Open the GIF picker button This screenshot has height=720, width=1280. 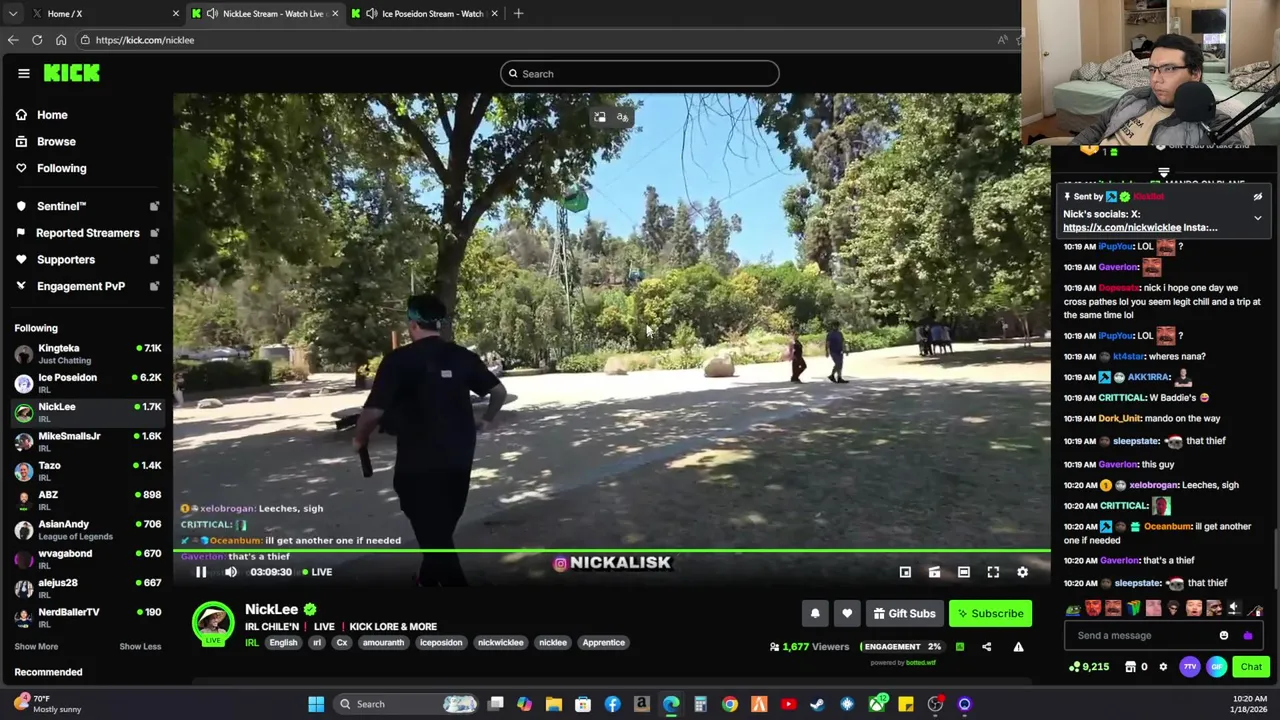[x=1216, y=667]
